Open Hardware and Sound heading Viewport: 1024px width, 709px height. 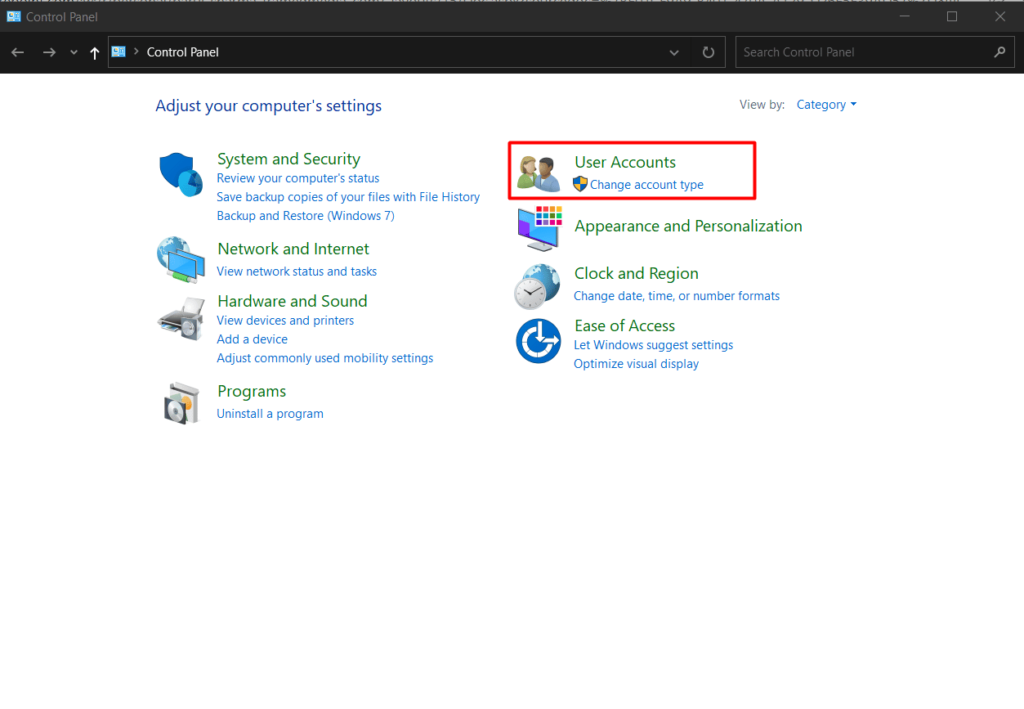click(x=293, y=301)
